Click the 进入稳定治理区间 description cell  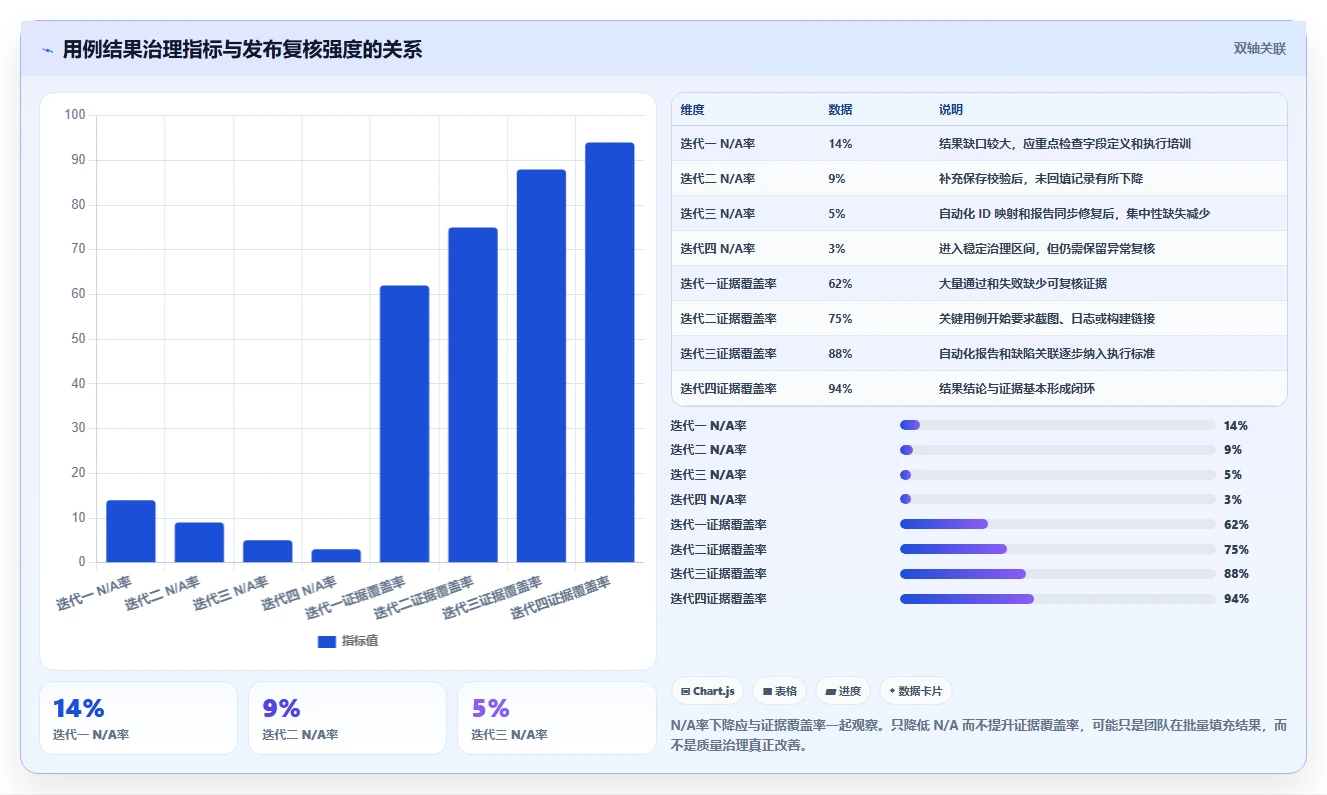click(1047, 249)
